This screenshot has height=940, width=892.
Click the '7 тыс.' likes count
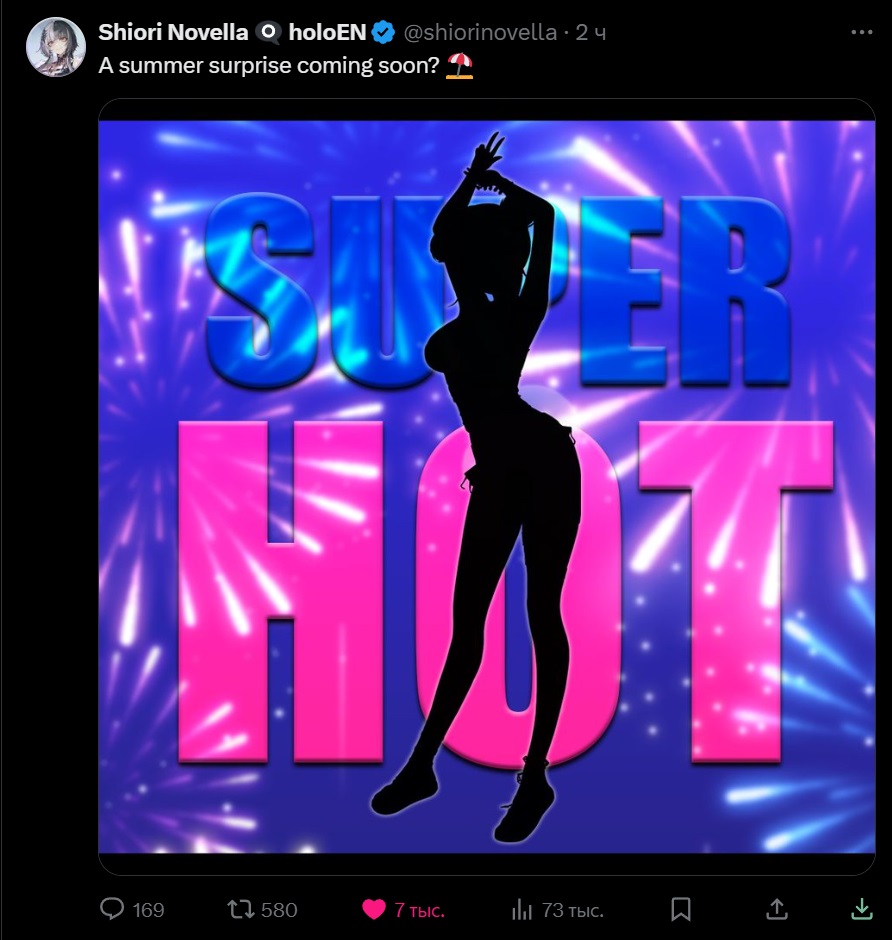click(420, 911)
